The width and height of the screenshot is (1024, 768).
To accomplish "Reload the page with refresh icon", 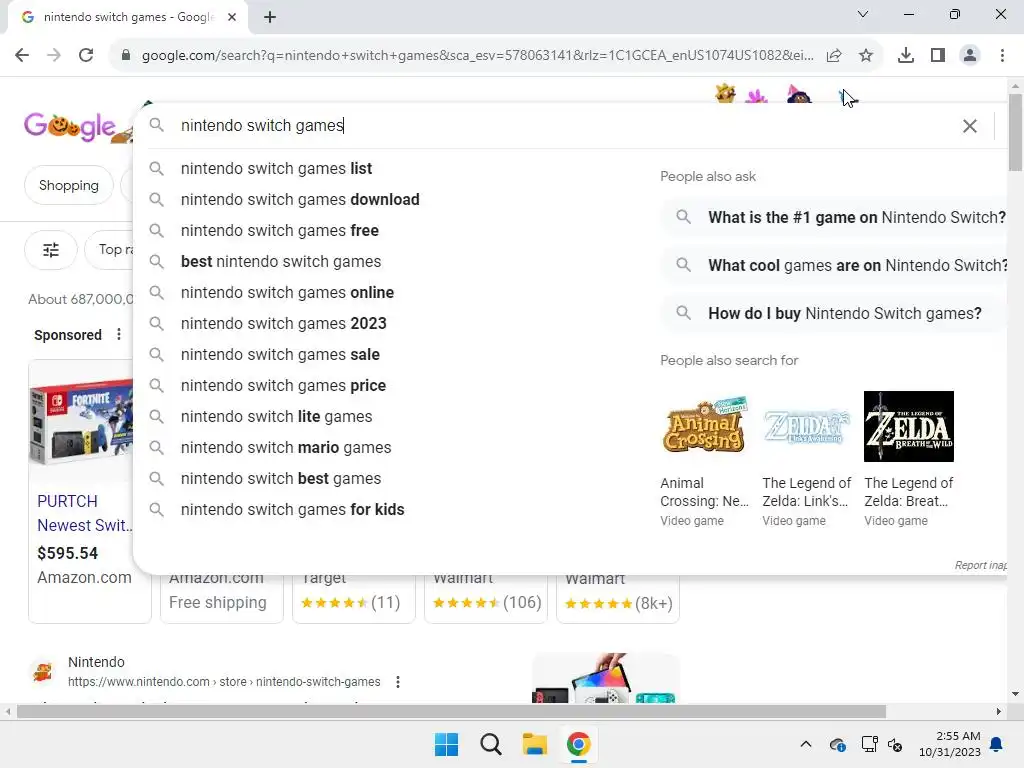I will point(86,55).
